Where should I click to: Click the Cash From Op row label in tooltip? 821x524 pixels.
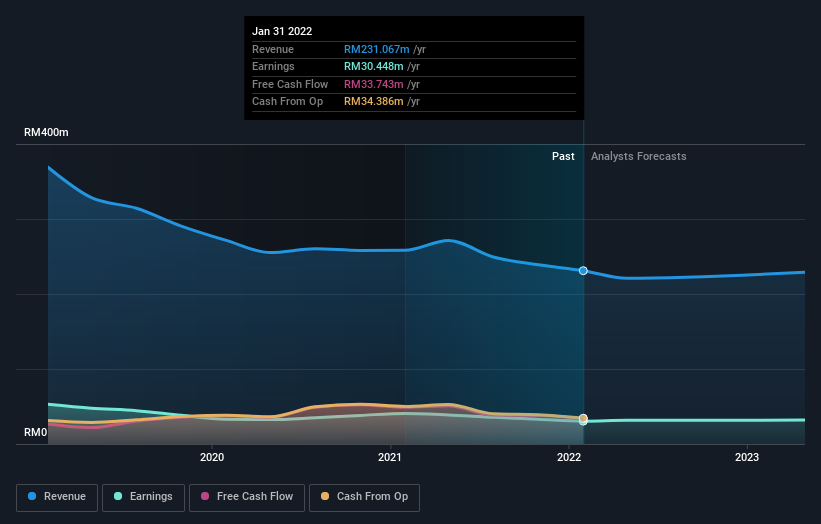click(287, 102)
